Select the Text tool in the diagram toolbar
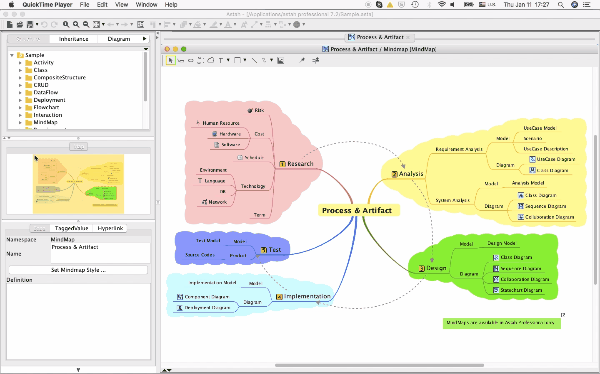The width and height of the screenshot is (600, 374). click(x=221, y=60)
